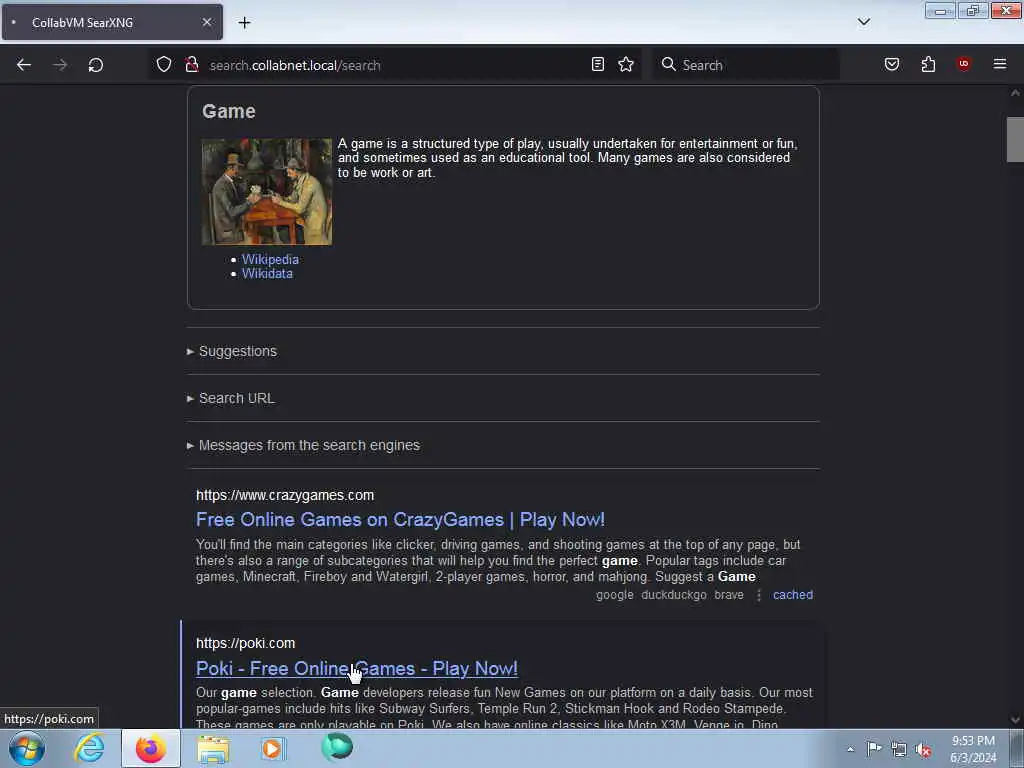This screenshot has width=1024, height=768.
Task: Show hidden tray icons arrow
Action: coord(850,749)
